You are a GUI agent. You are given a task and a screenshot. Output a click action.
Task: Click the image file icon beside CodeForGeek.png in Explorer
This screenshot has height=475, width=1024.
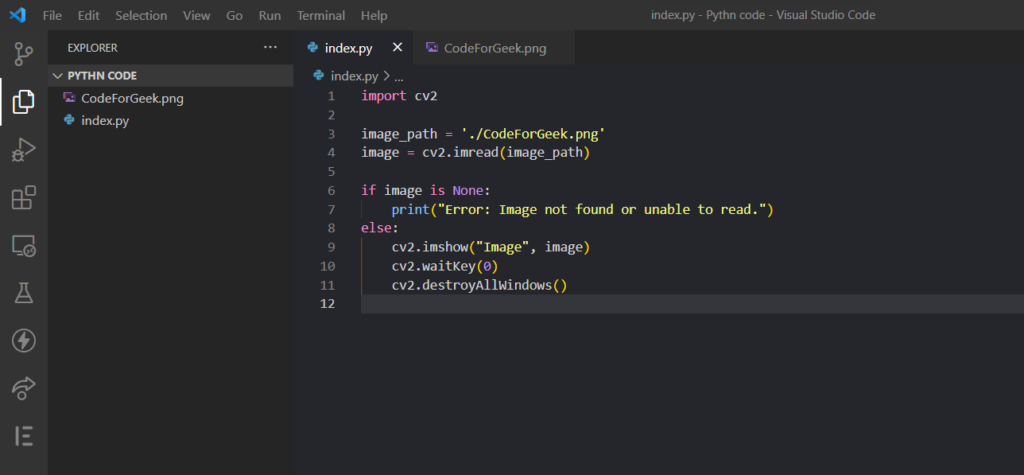click(69, 98)
